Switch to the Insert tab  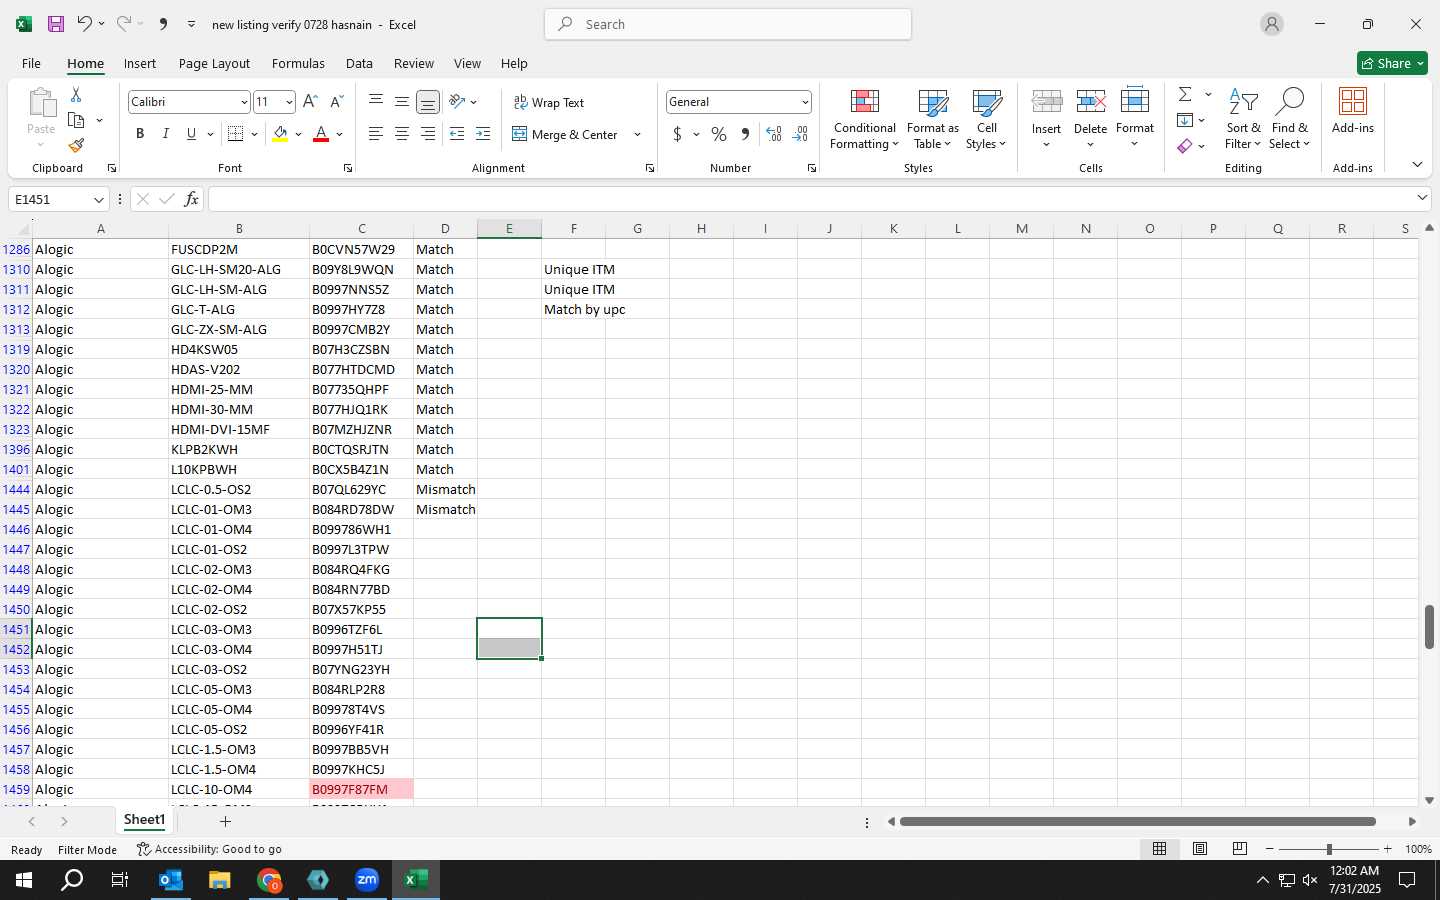(x=140, y=63)
